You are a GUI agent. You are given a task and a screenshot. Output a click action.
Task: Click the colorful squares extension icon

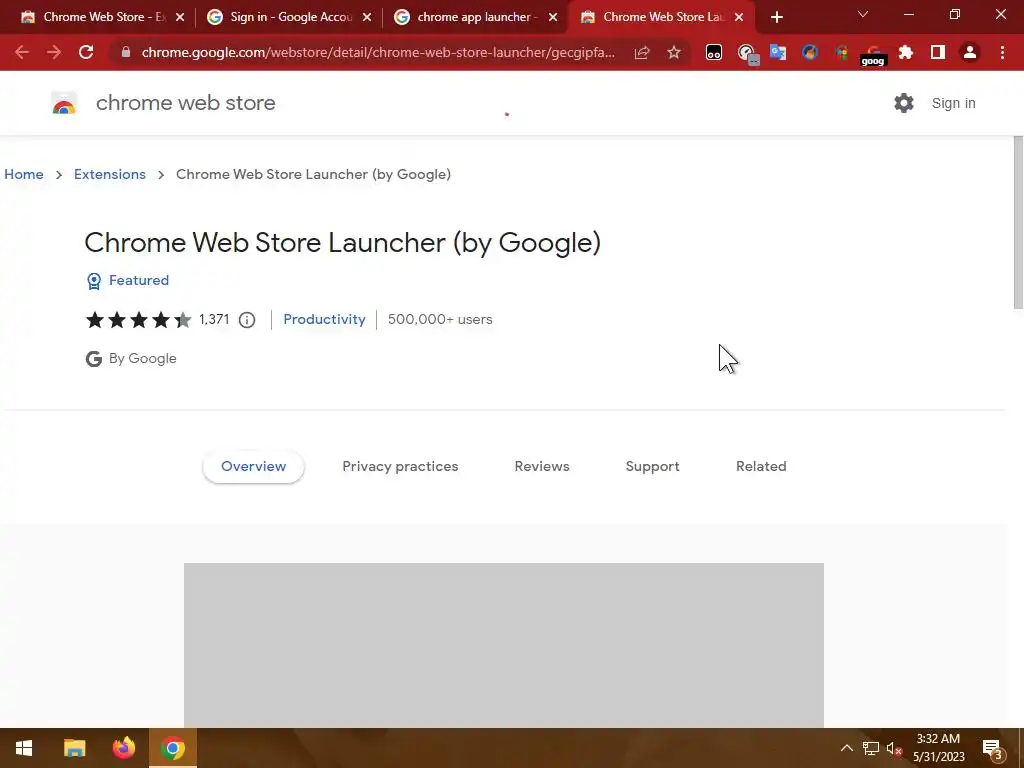click(842, 52)
